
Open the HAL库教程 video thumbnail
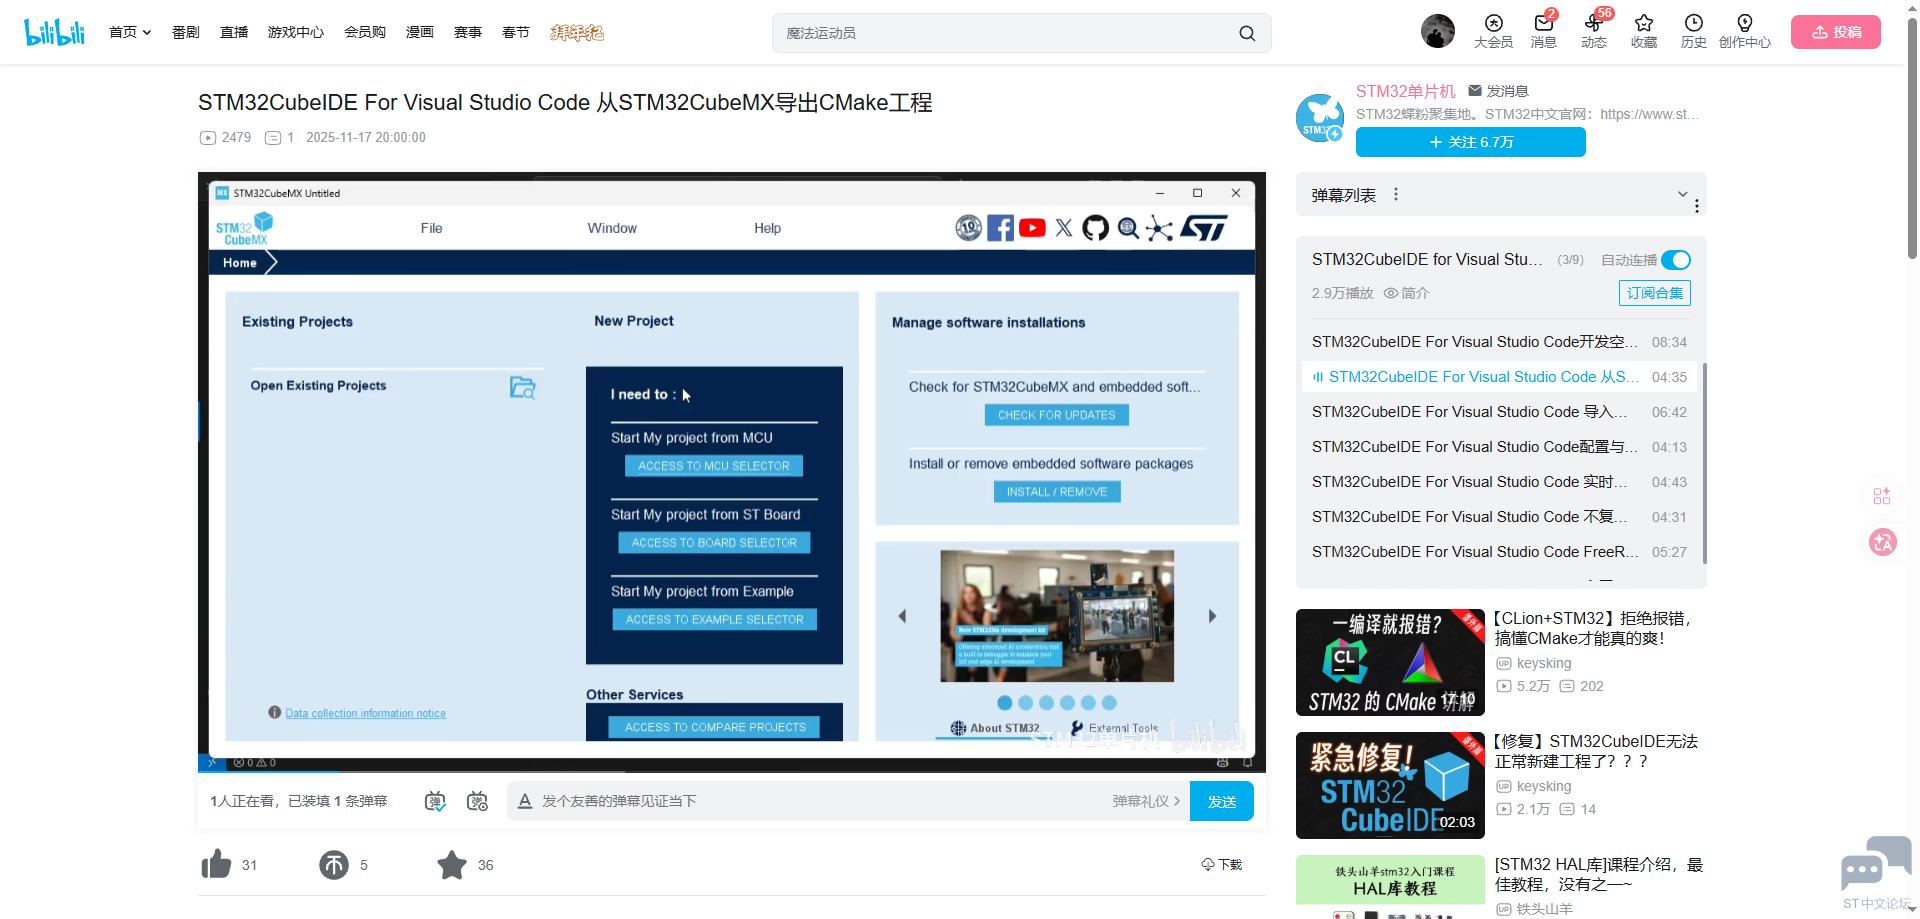pyautogui.click(x=1390, y=887)
